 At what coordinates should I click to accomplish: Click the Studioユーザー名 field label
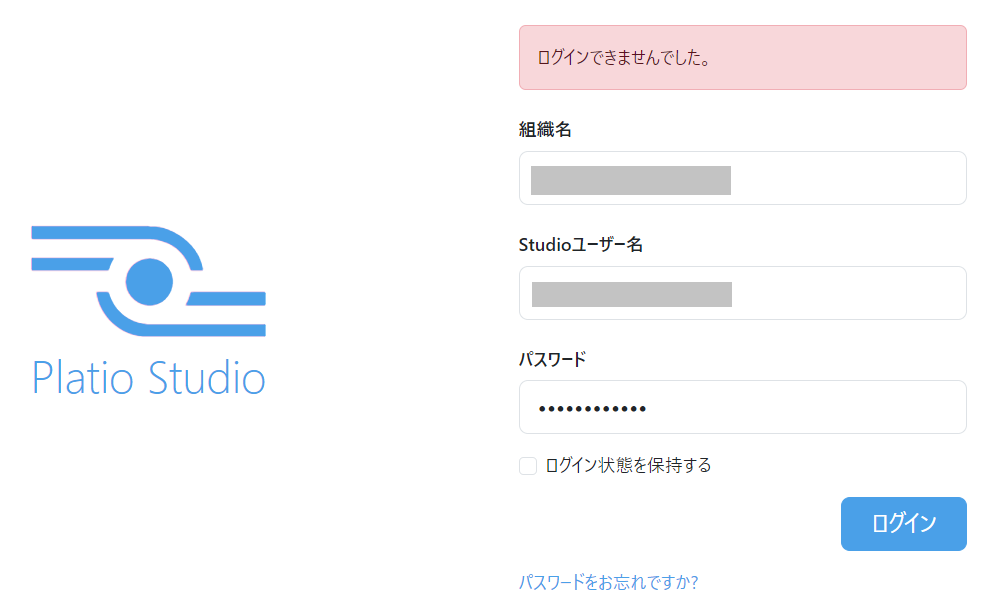[580, 244]
